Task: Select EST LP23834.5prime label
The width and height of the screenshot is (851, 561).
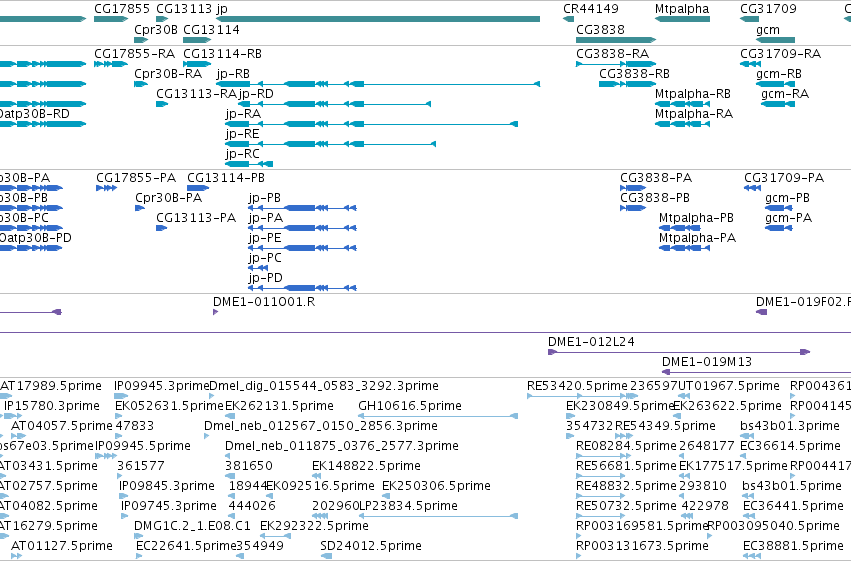Action: pyautogui.click(x=408, y=506)
